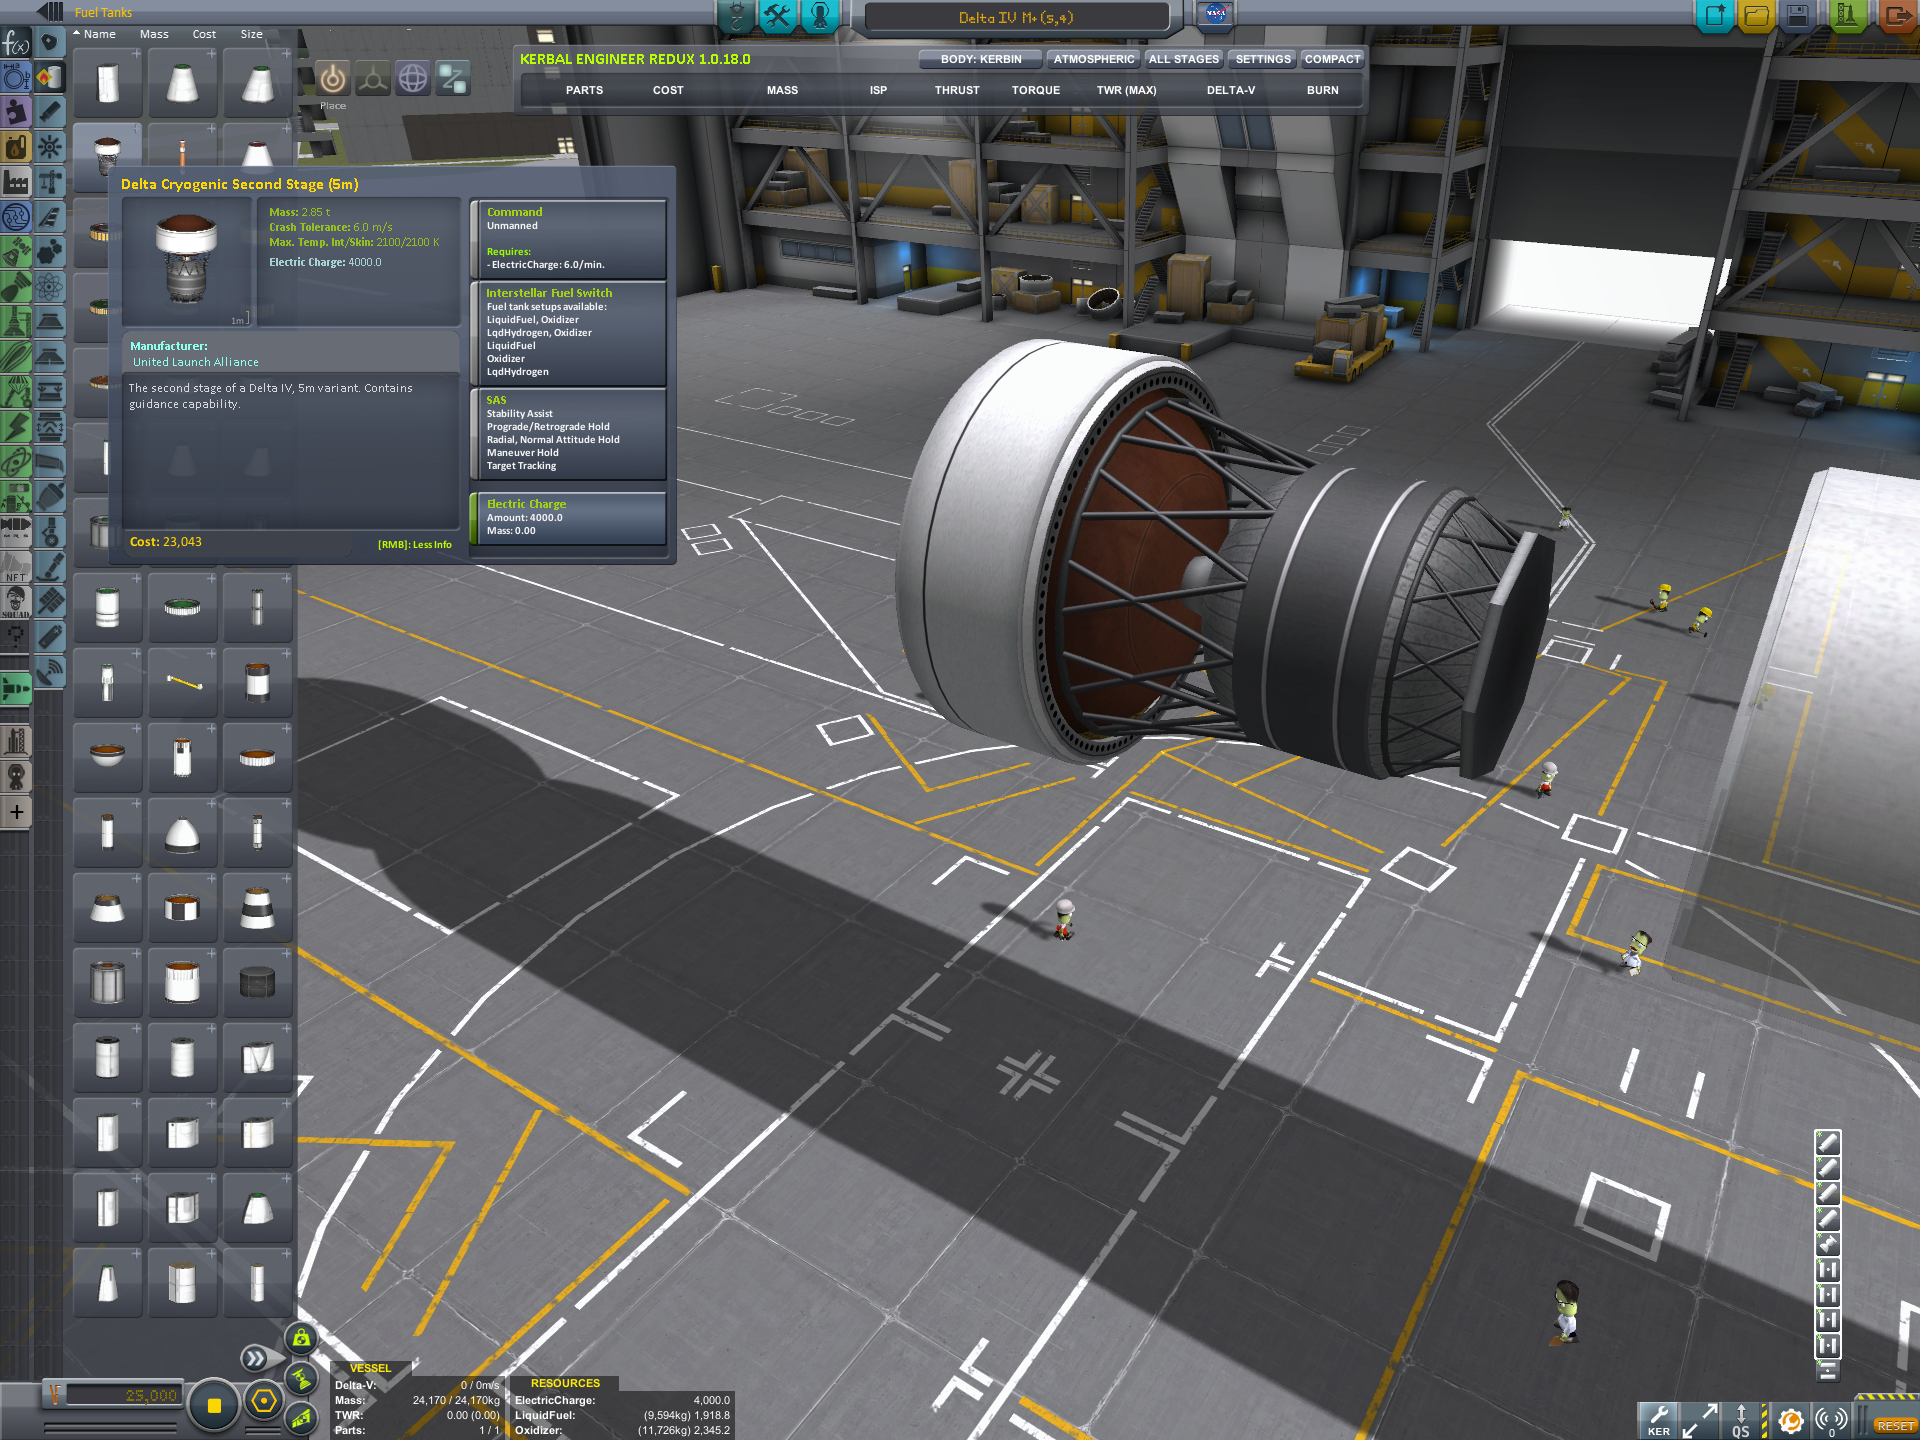This screenshot has height=1440, width=1920.
Task: Select the engine stage icon in staging
Action: click(x=1827, y=1244)
